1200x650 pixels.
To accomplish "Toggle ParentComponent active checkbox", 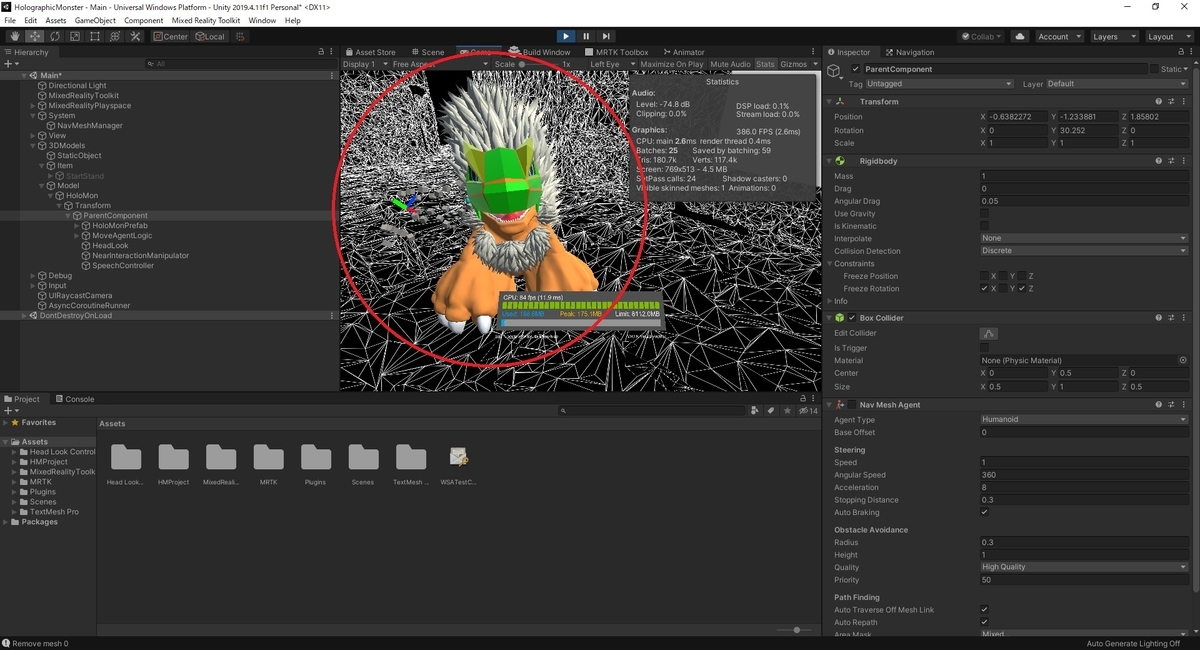I will coord(856,69).
